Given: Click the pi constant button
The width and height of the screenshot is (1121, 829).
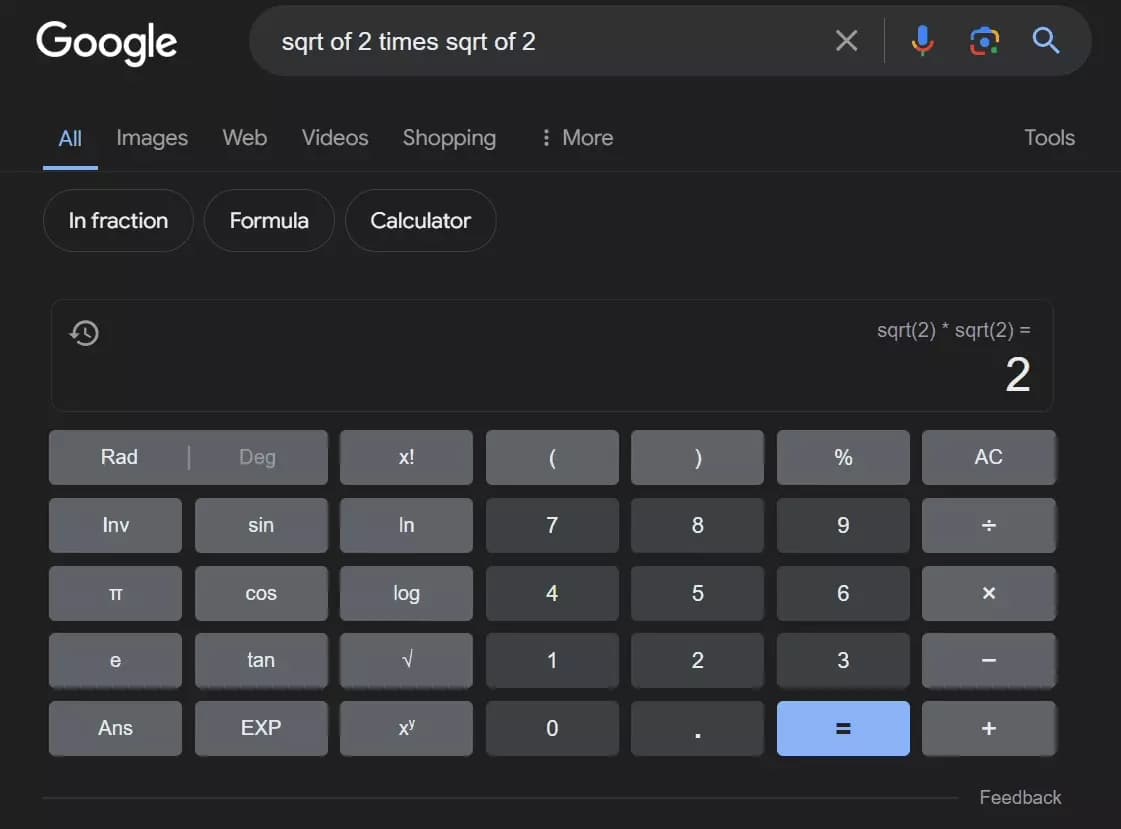Looking at the screenshot, I should pos(115,593).
